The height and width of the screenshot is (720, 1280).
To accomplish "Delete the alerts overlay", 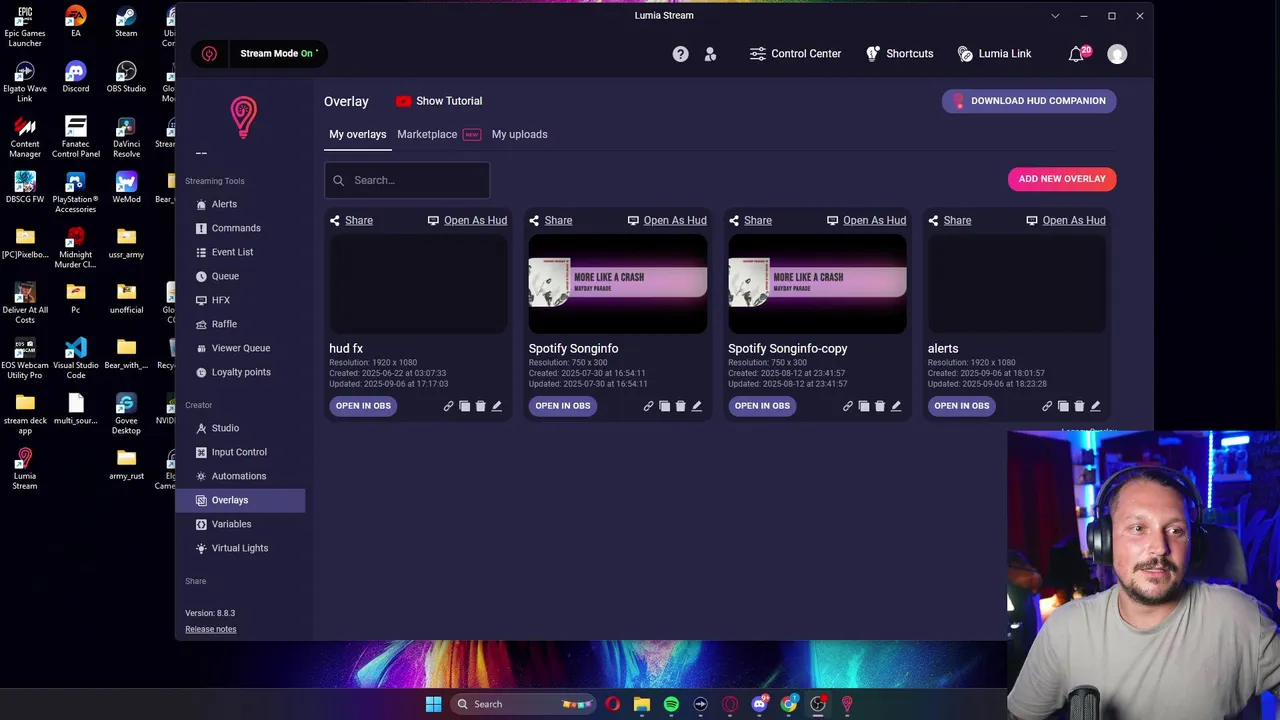I will (1079, 406).
